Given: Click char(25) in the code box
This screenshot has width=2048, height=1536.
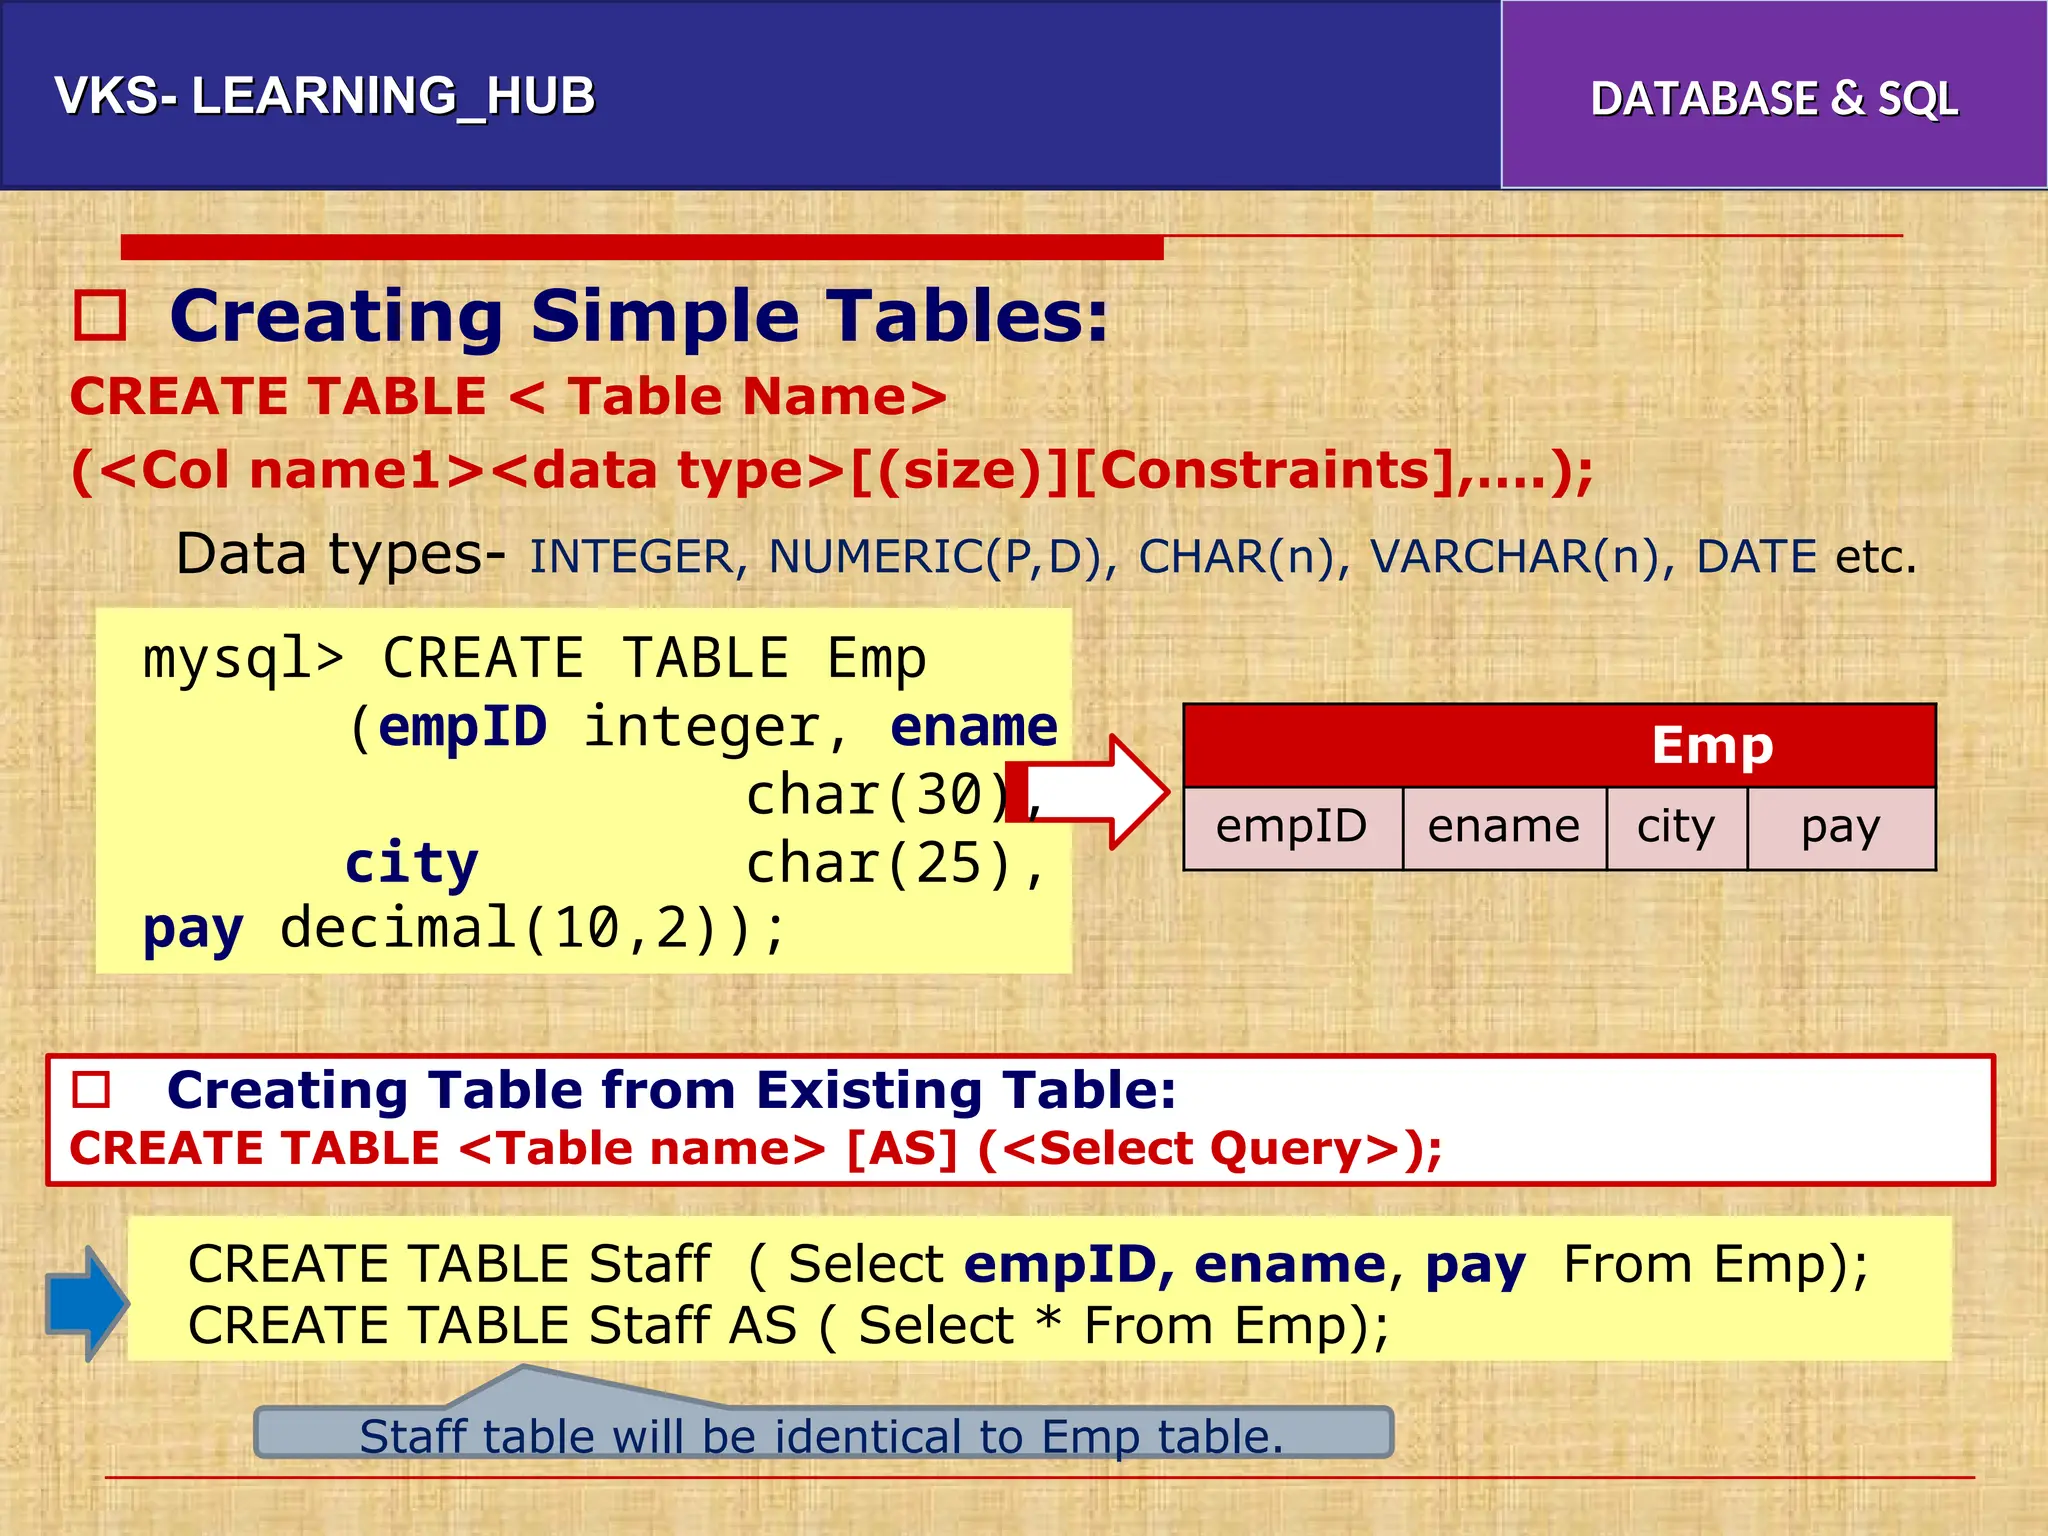Looking at the screenshot, I should pos(880,864).
